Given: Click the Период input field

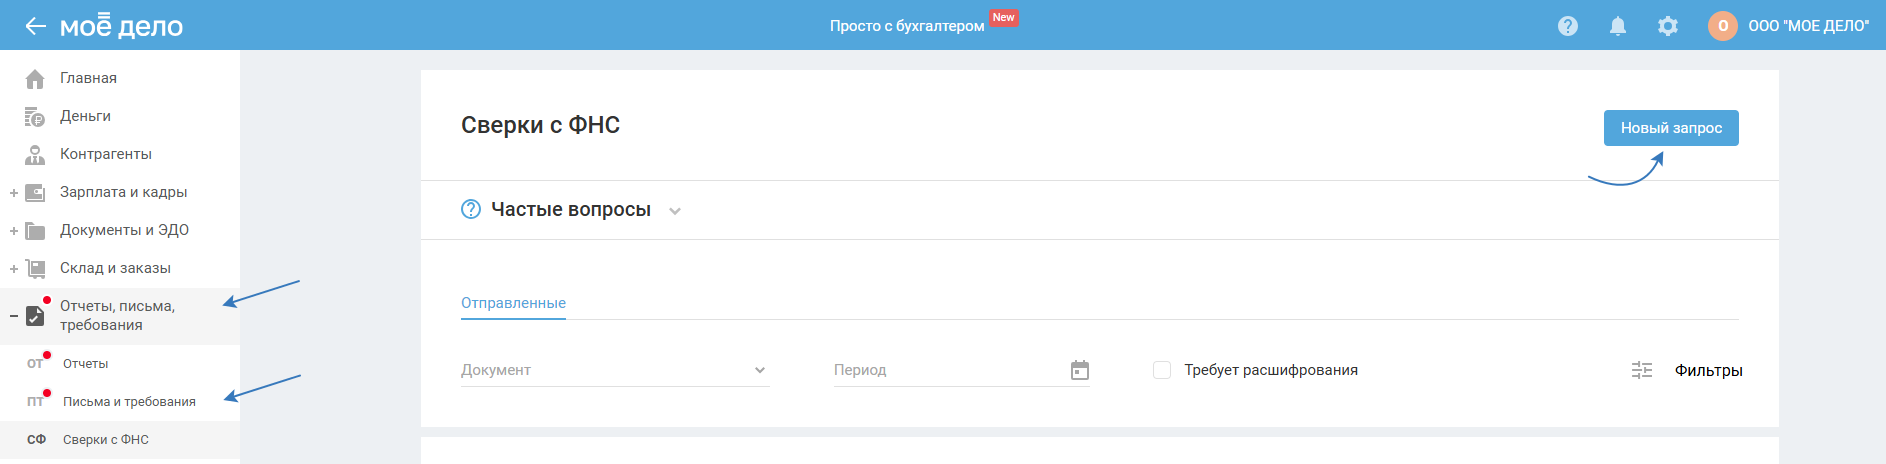Looking at the screenshot, I should (945, 370).
